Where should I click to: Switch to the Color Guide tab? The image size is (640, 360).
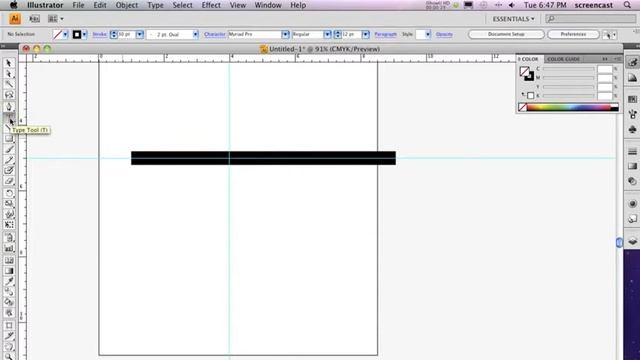pyautogui.click(x=563, y=59)
